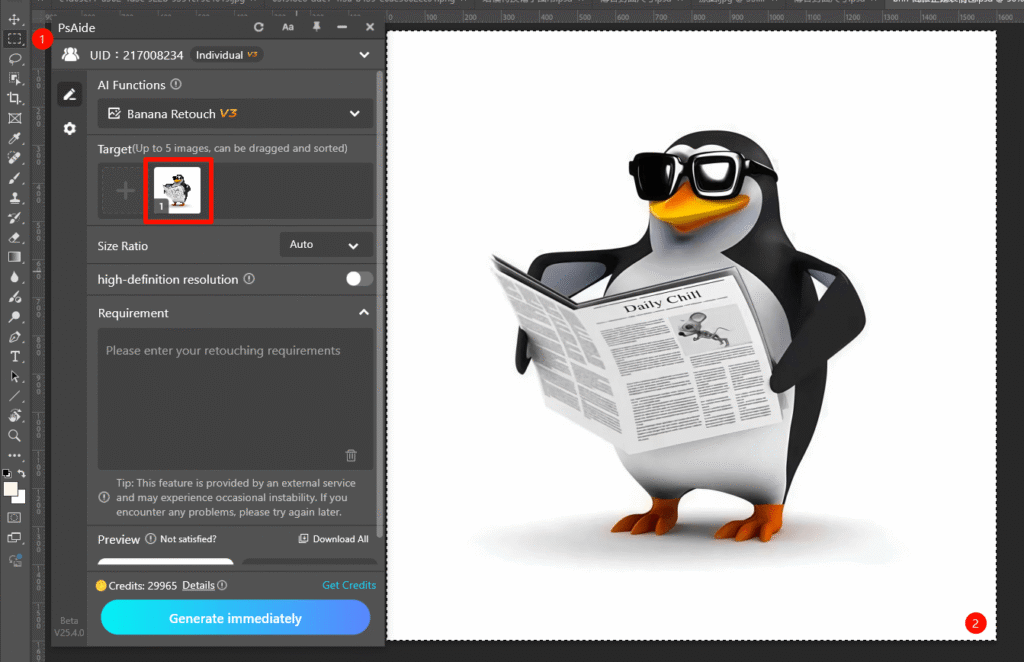Screen dimensions: 1024x662
Task: Select the Rectangular Marquee tool
Action: (15, 39)
